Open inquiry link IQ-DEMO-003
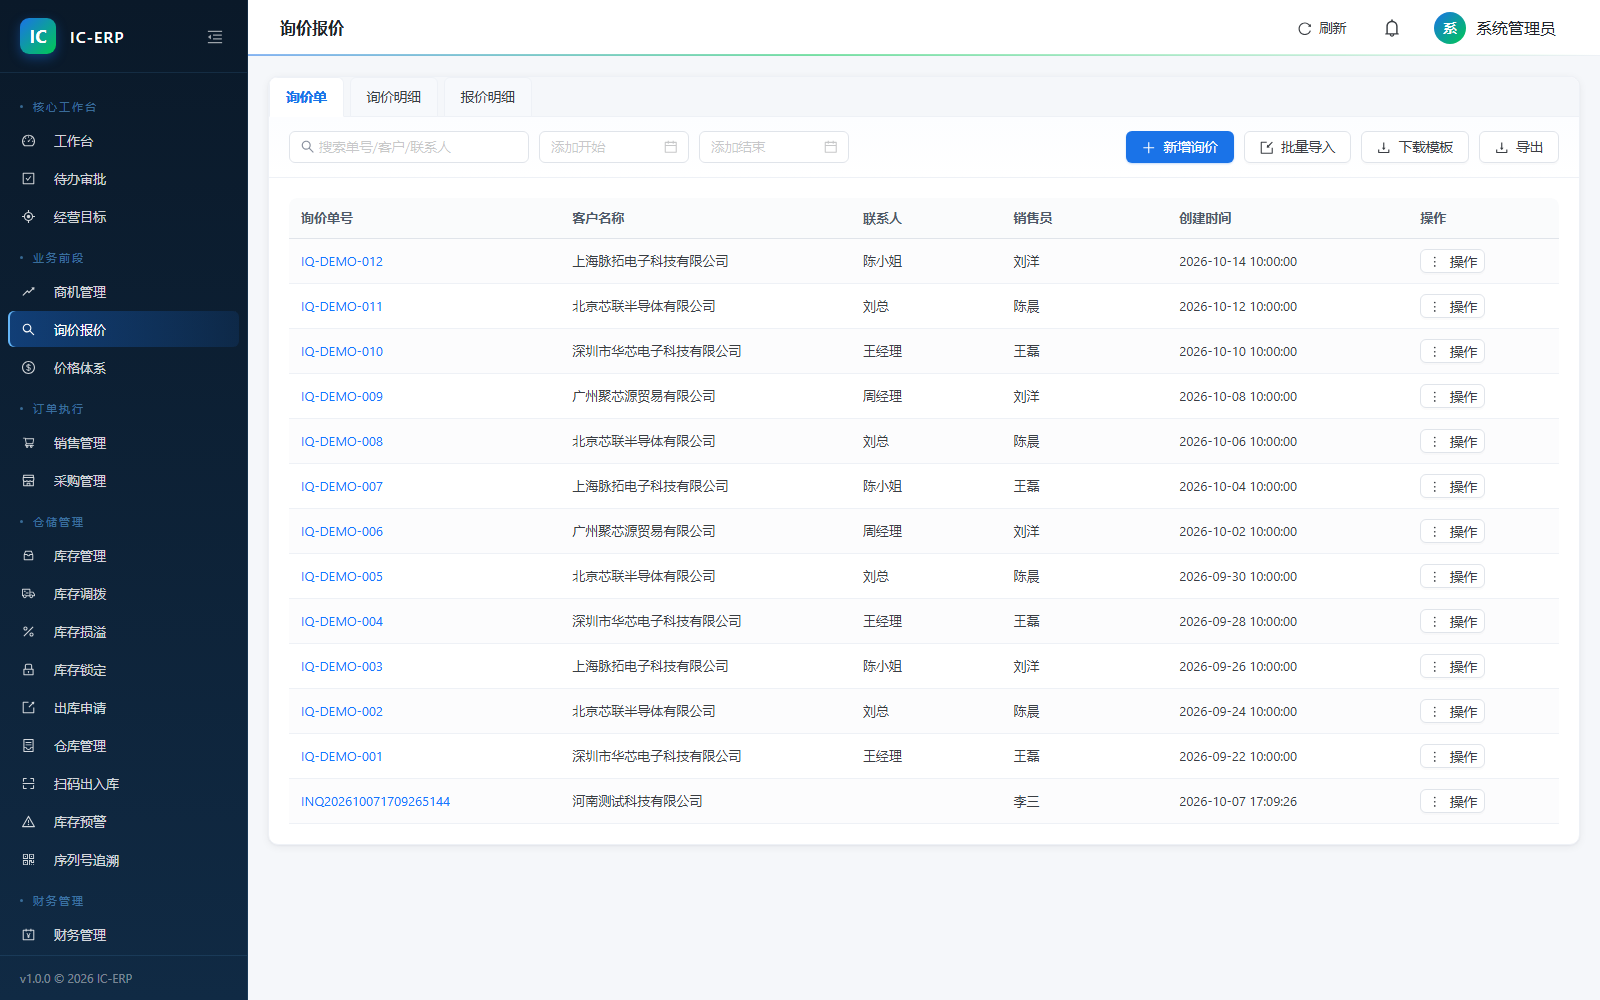 [342, 667]
